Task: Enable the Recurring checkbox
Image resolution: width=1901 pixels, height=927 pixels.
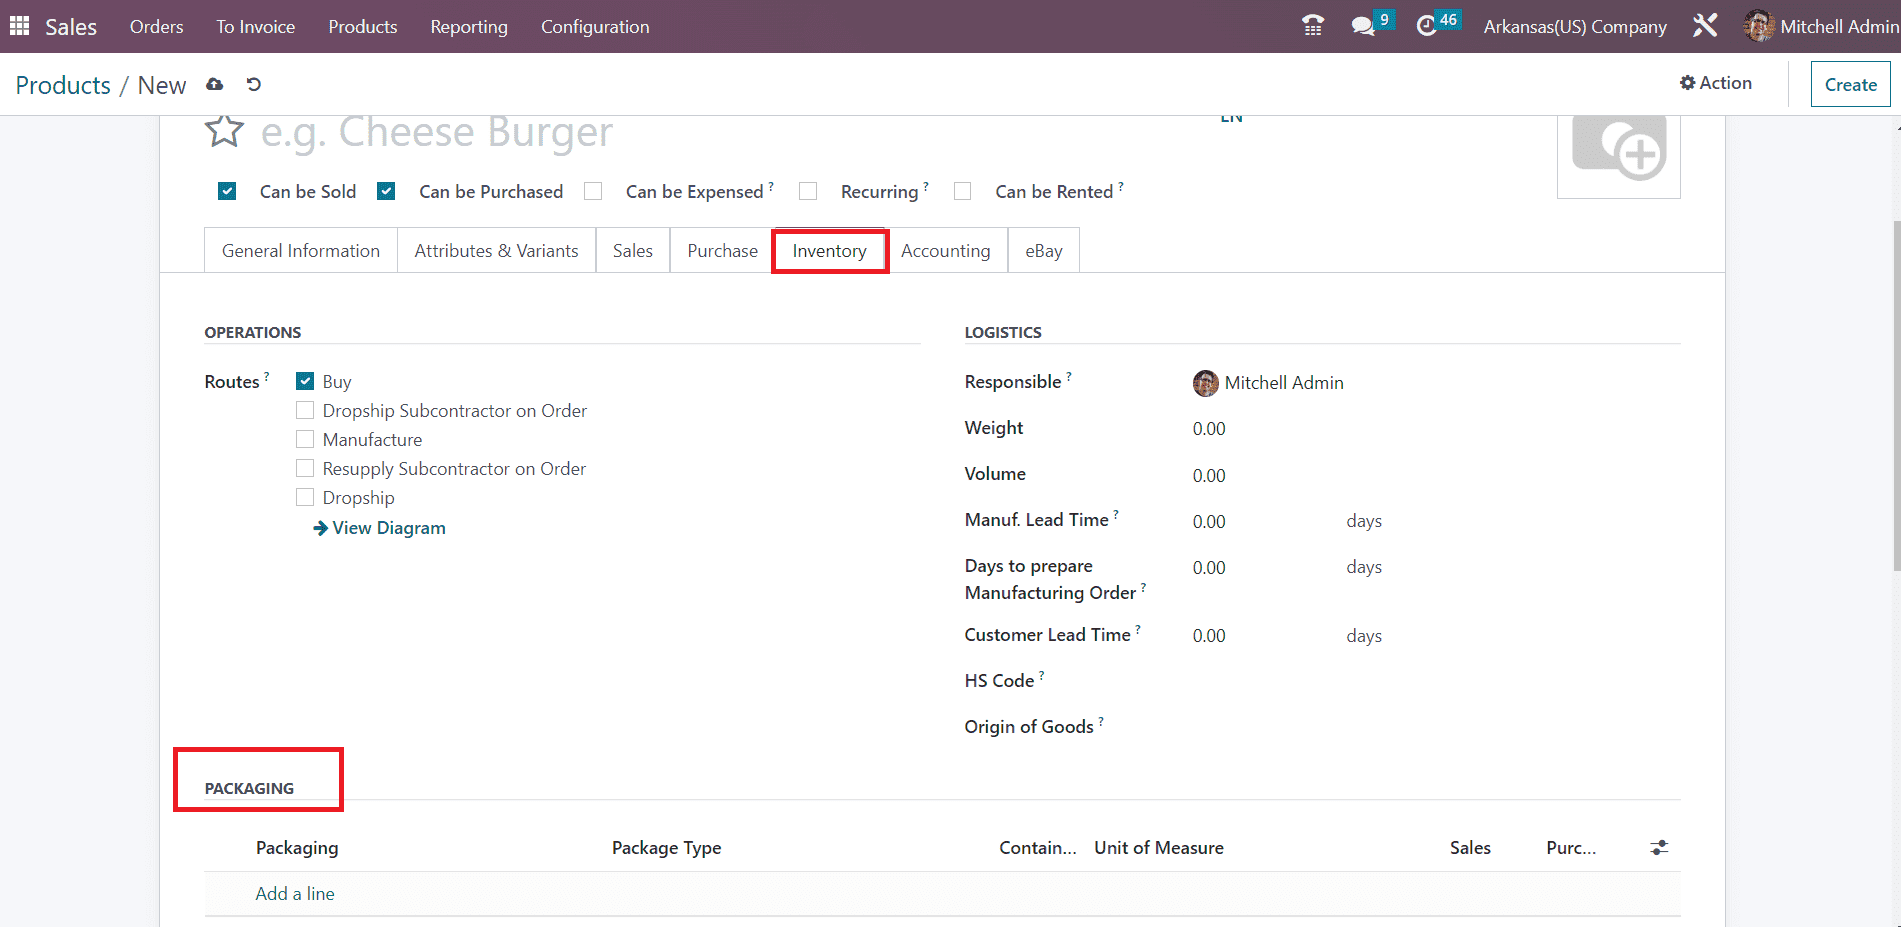Action: click(808, 191)
